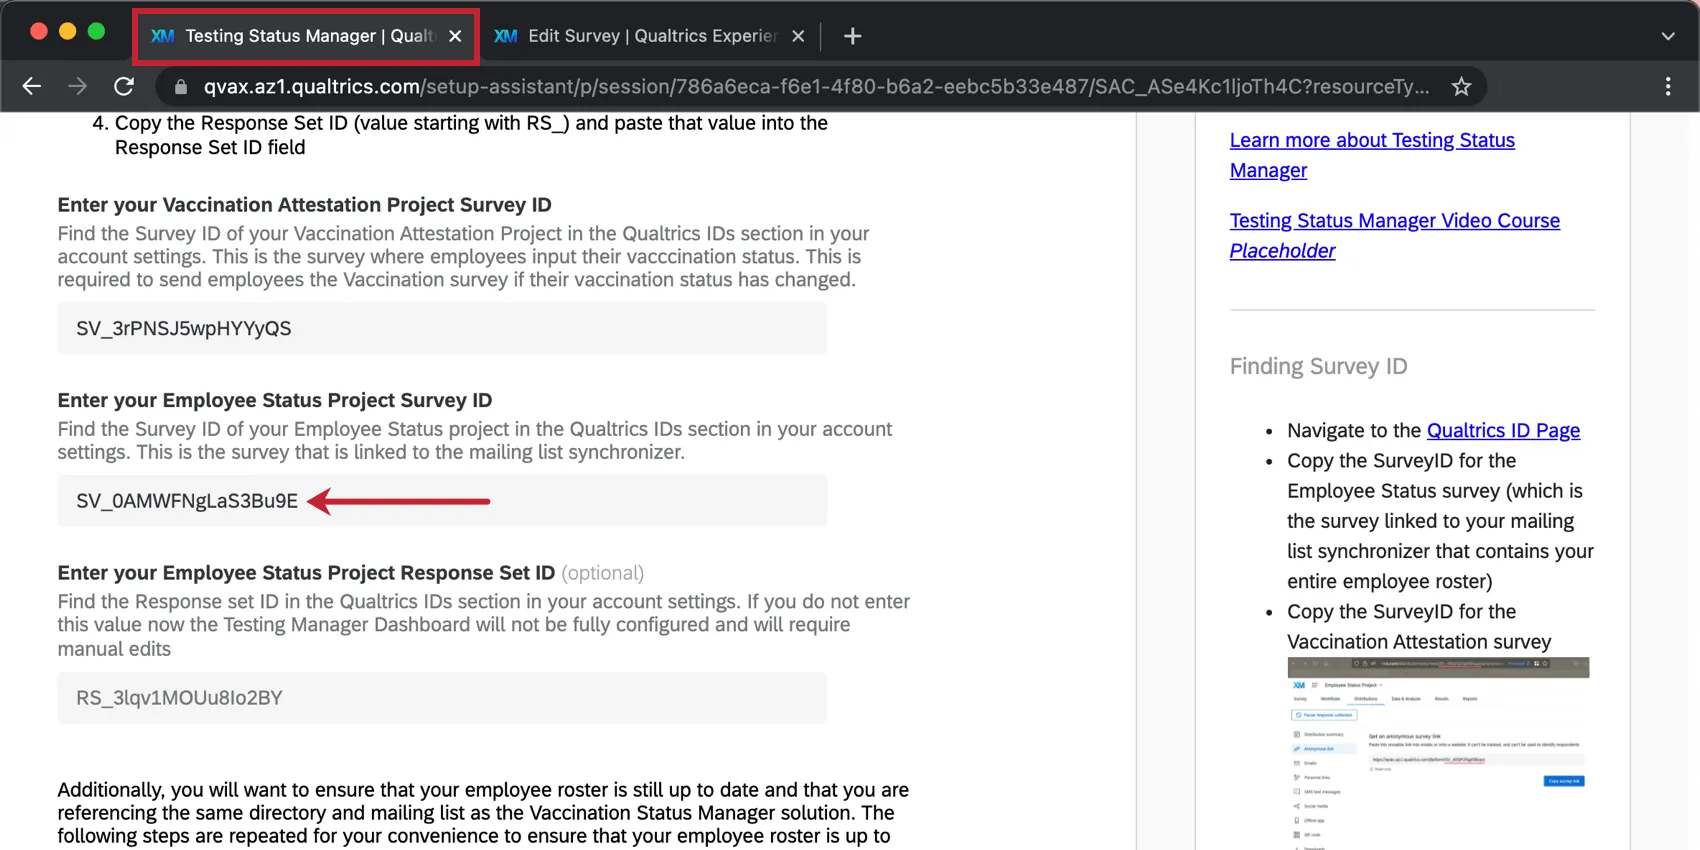Close the Testing Status Manager tab

[455, 36]
